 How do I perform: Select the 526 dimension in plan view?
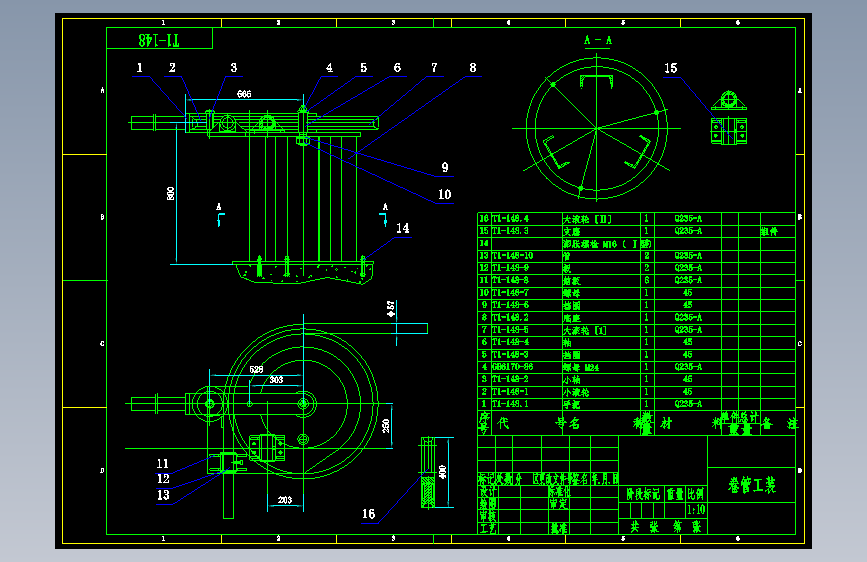[256, 370]
